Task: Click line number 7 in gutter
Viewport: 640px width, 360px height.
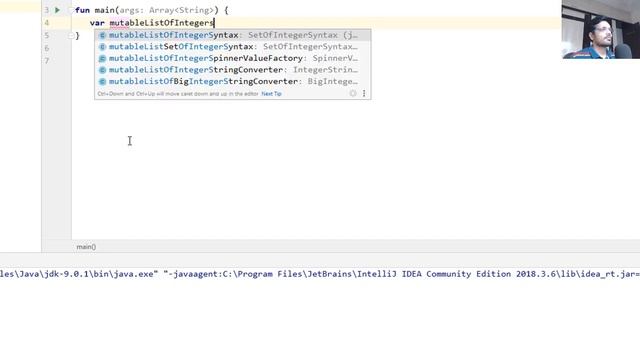Action: pyautogui.click(x=47, y=61)
